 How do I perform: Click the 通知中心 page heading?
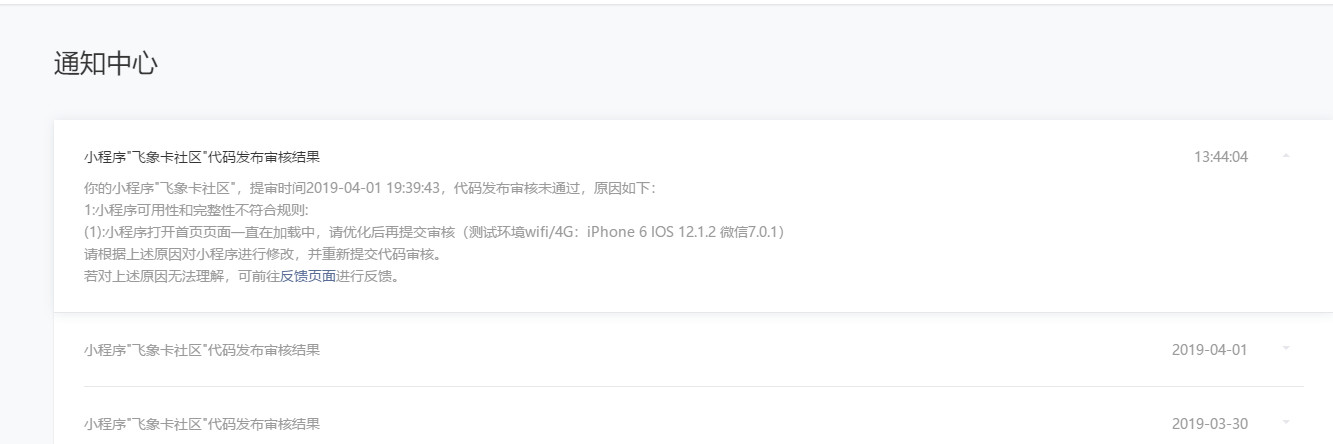tap(105, 64)
